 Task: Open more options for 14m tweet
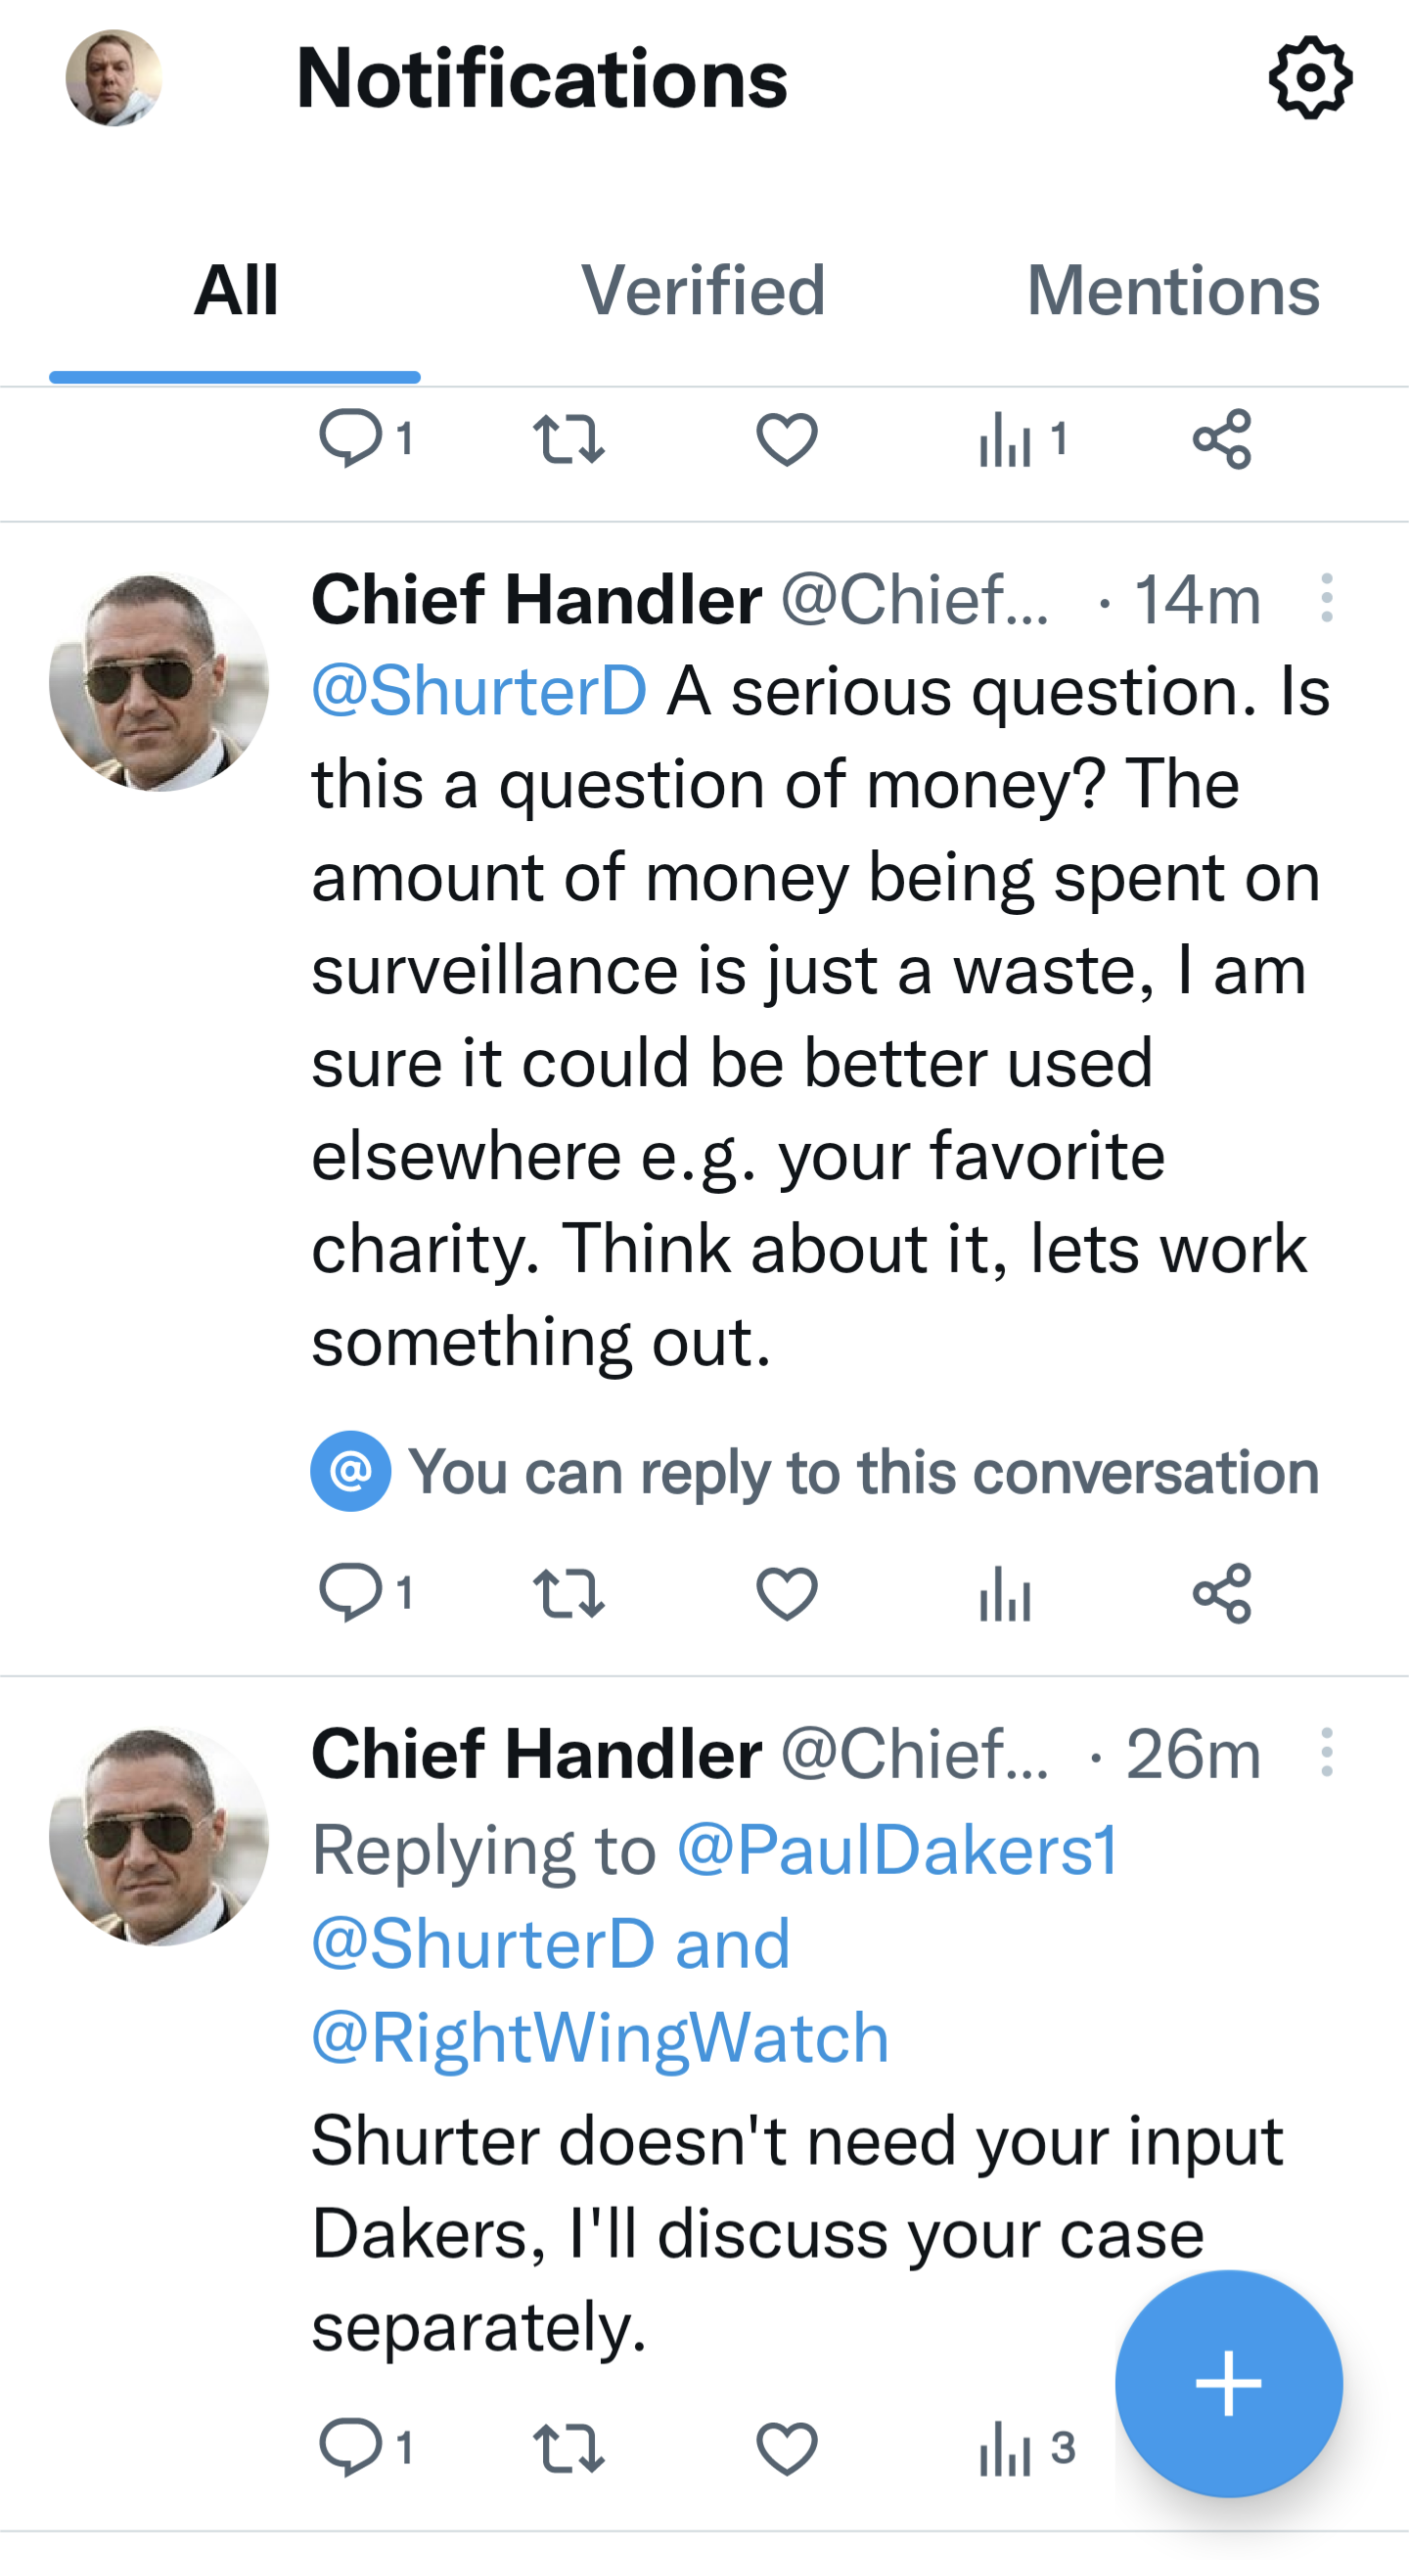pyautogui.click(x=1325, y=598)
